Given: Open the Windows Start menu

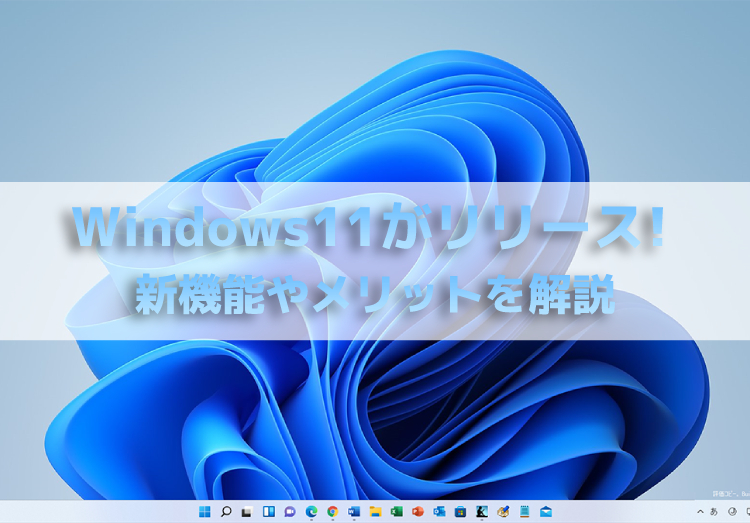Looking at the screenshot, I should click(x=205, y=512).
